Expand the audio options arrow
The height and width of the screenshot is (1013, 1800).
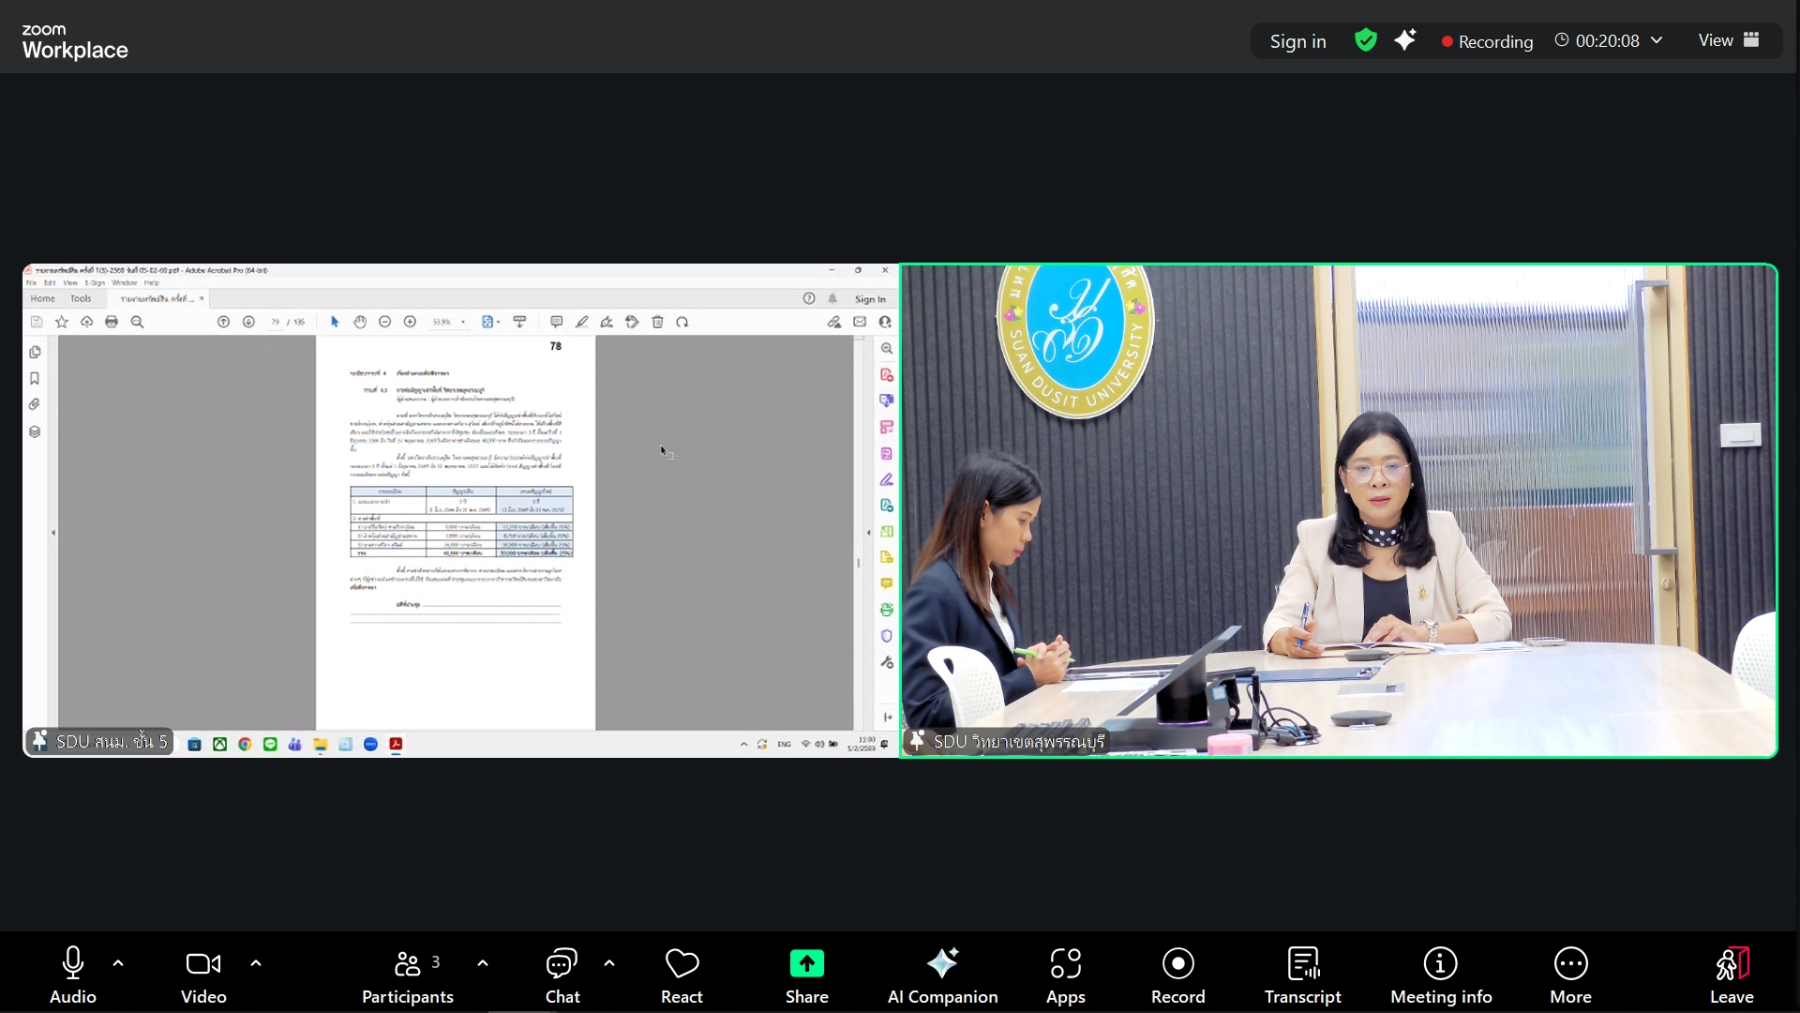118,963
